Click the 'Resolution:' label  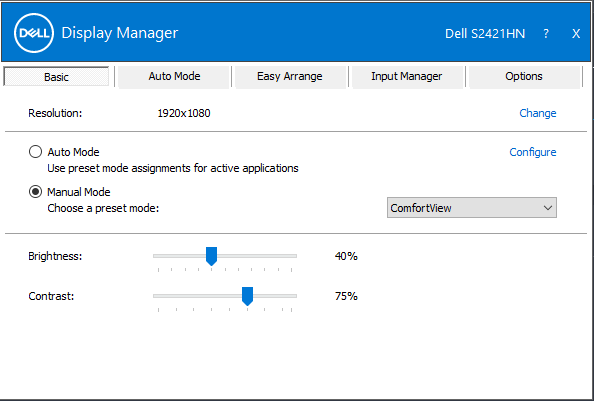[55, 113]
